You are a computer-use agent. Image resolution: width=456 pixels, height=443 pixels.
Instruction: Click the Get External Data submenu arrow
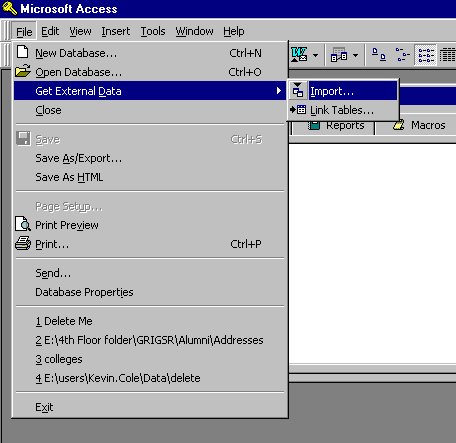[279, 90]
